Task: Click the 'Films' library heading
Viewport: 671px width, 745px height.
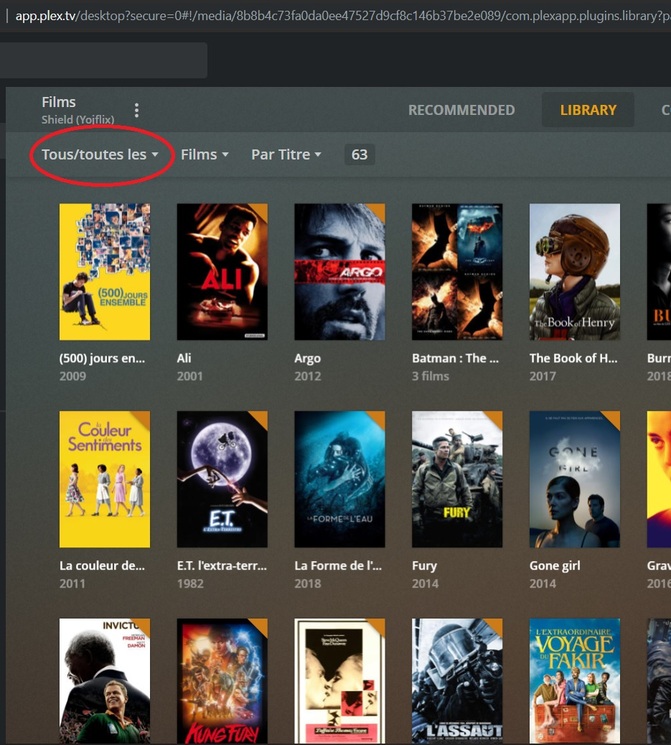Action: [58, 102]
